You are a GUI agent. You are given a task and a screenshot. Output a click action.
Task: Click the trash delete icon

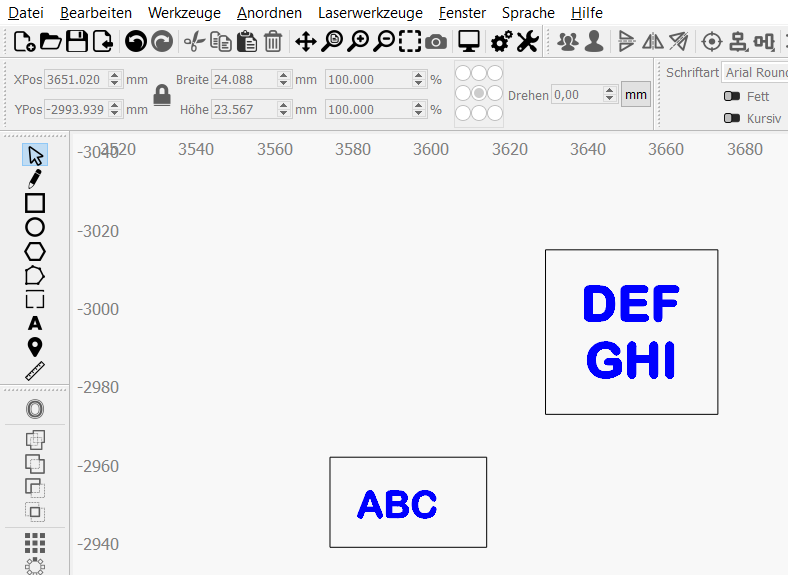[x=273, y=41]
